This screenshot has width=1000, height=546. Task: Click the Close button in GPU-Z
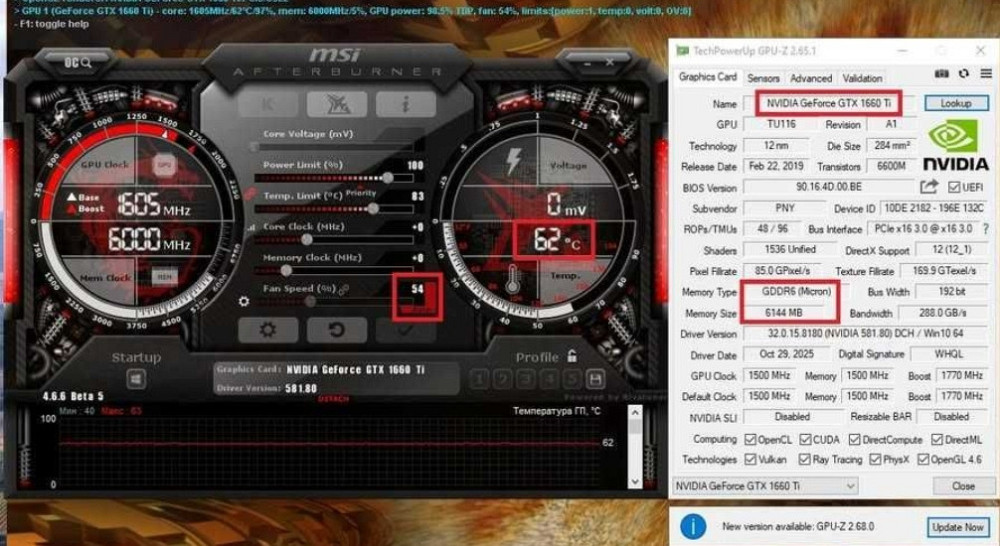click(x=963, y=486)
